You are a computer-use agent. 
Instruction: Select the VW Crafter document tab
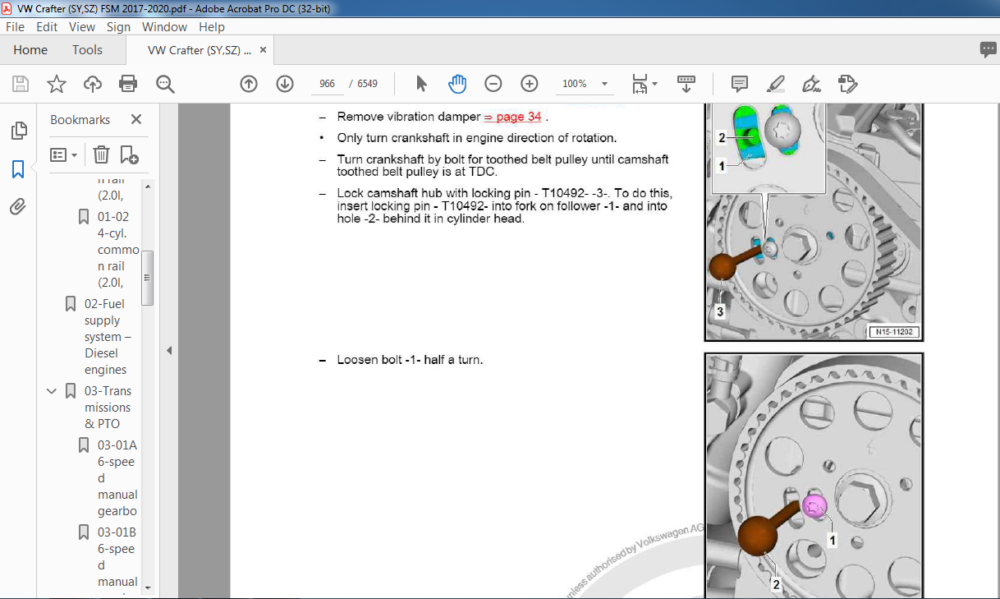coord(199,50)
